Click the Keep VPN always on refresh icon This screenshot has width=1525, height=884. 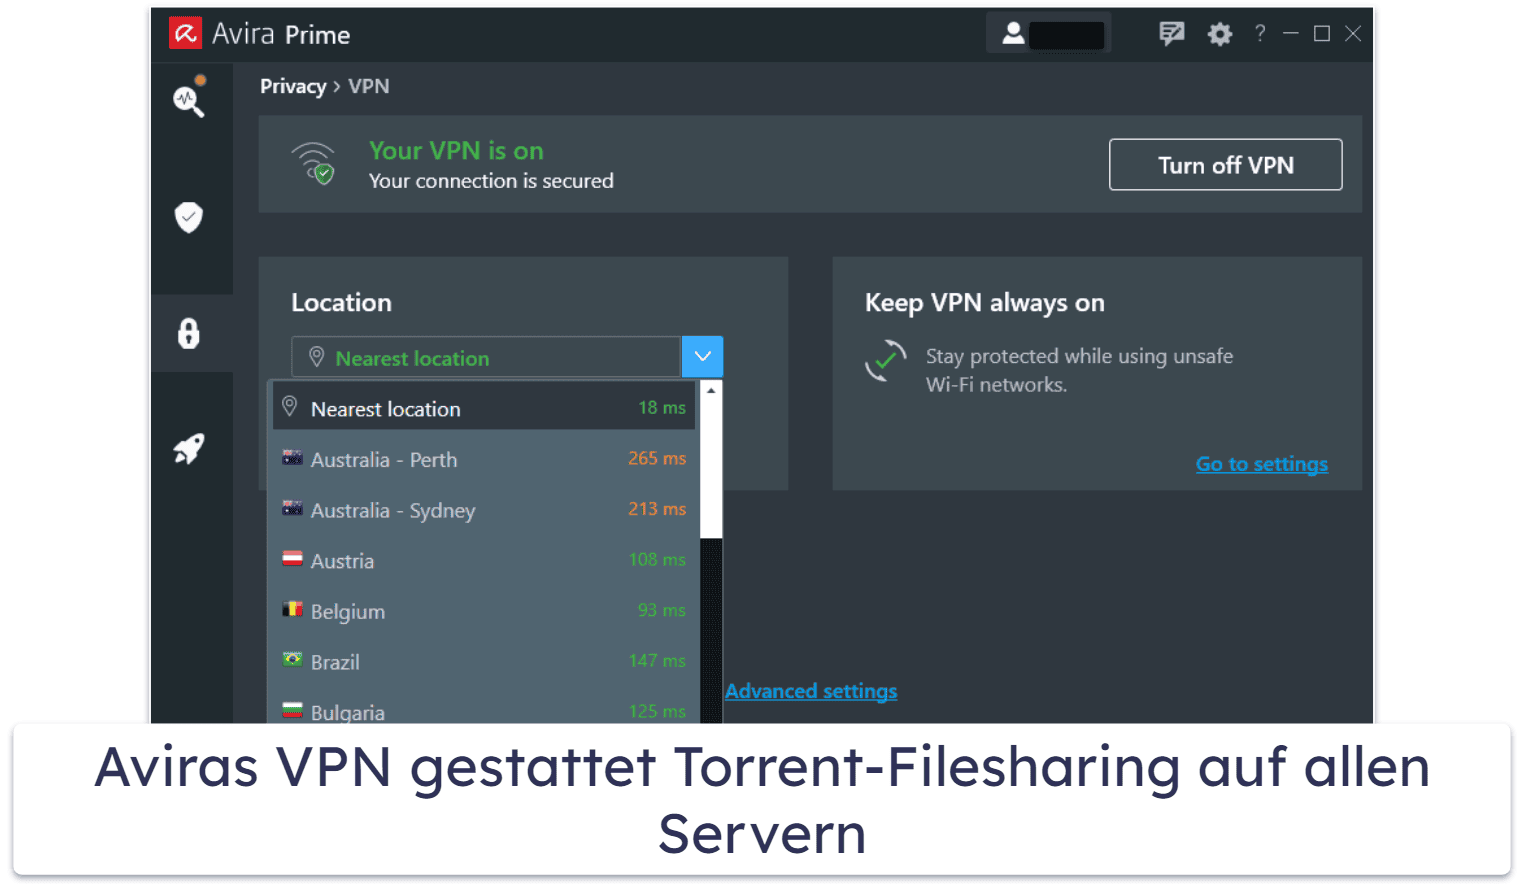(x=886, y=361)
